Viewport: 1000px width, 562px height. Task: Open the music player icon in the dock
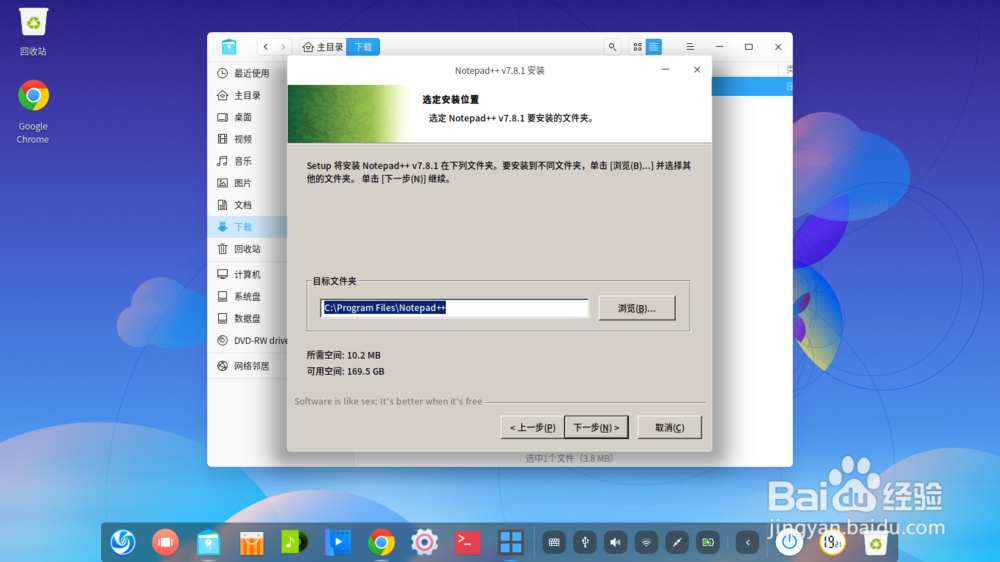tap(295, 543)
